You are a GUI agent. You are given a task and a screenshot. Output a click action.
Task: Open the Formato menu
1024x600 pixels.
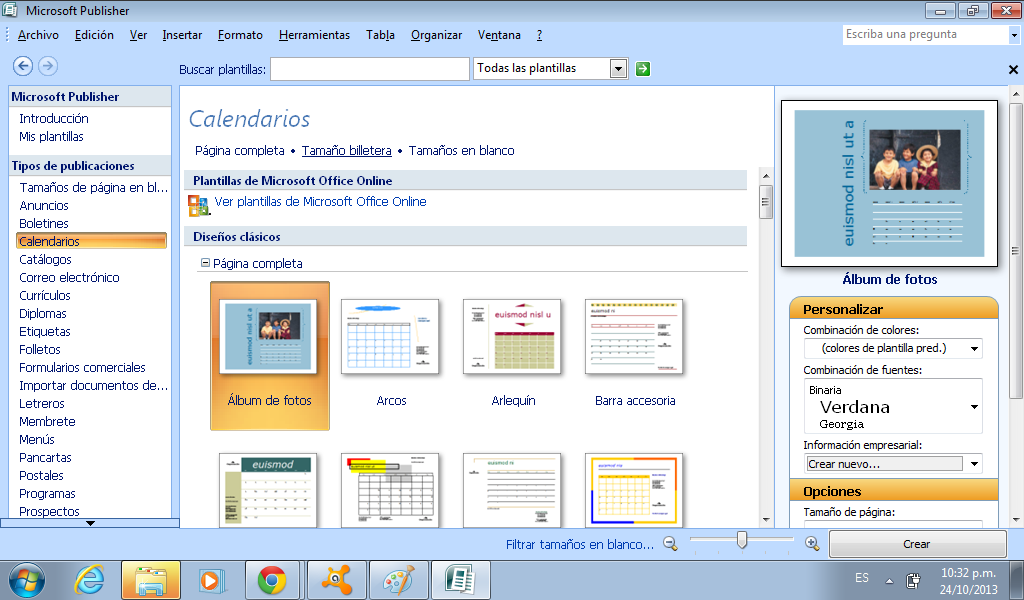coord(240,35)
